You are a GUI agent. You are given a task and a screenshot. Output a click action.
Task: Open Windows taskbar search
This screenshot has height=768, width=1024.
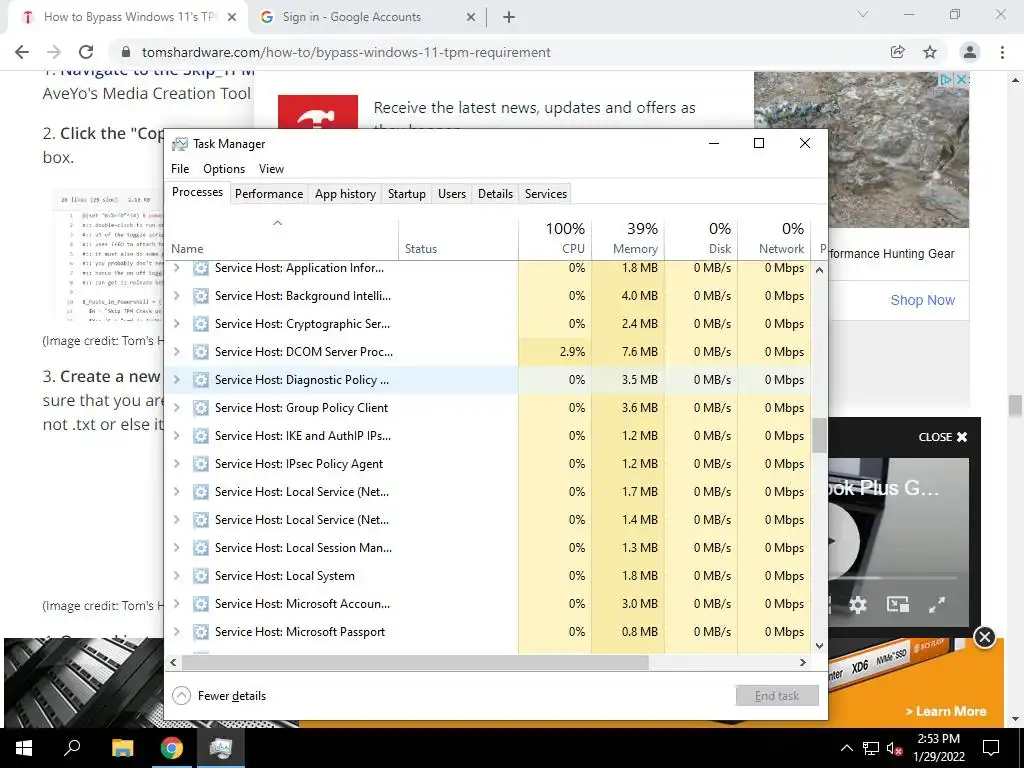(x=72, y=748)
